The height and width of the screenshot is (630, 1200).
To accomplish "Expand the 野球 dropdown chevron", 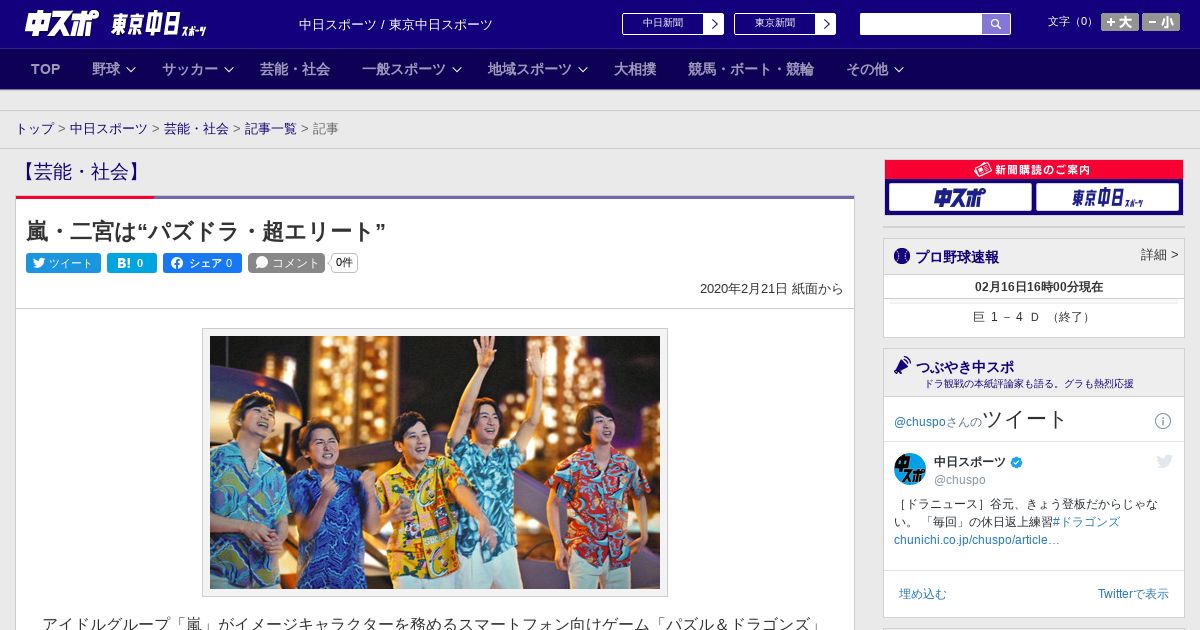I will click(x=131, y=70).
